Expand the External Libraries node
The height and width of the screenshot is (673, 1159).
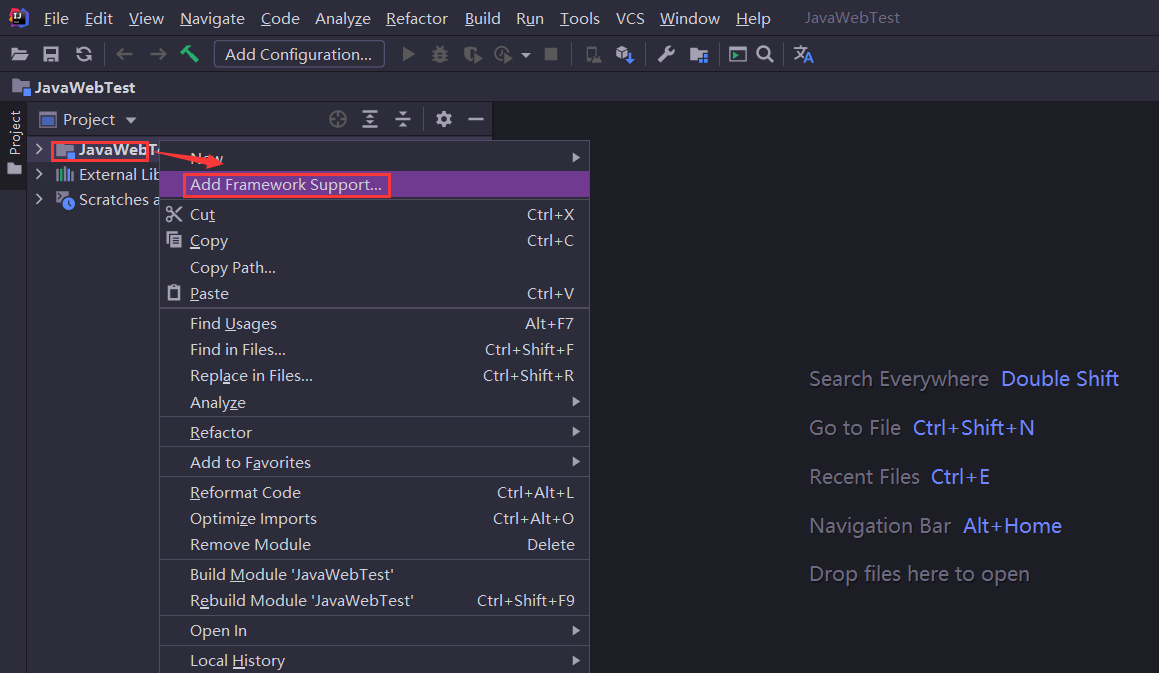[x=39, y=174]
